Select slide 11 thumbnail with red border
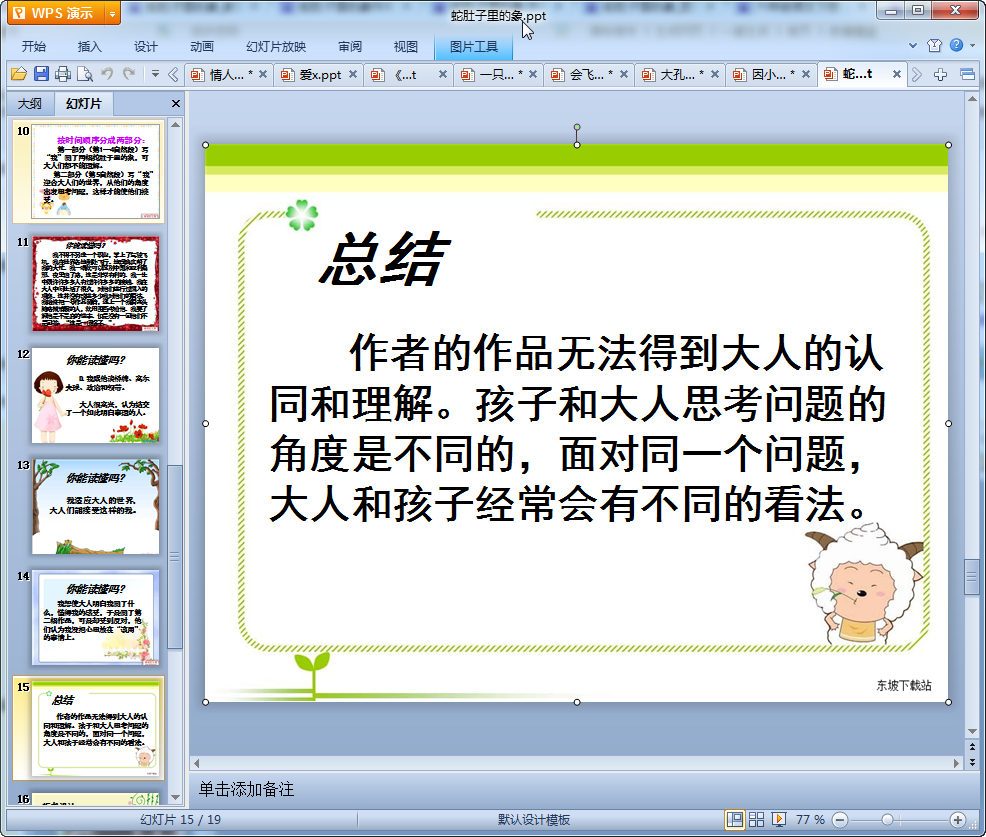 (96, 284)
